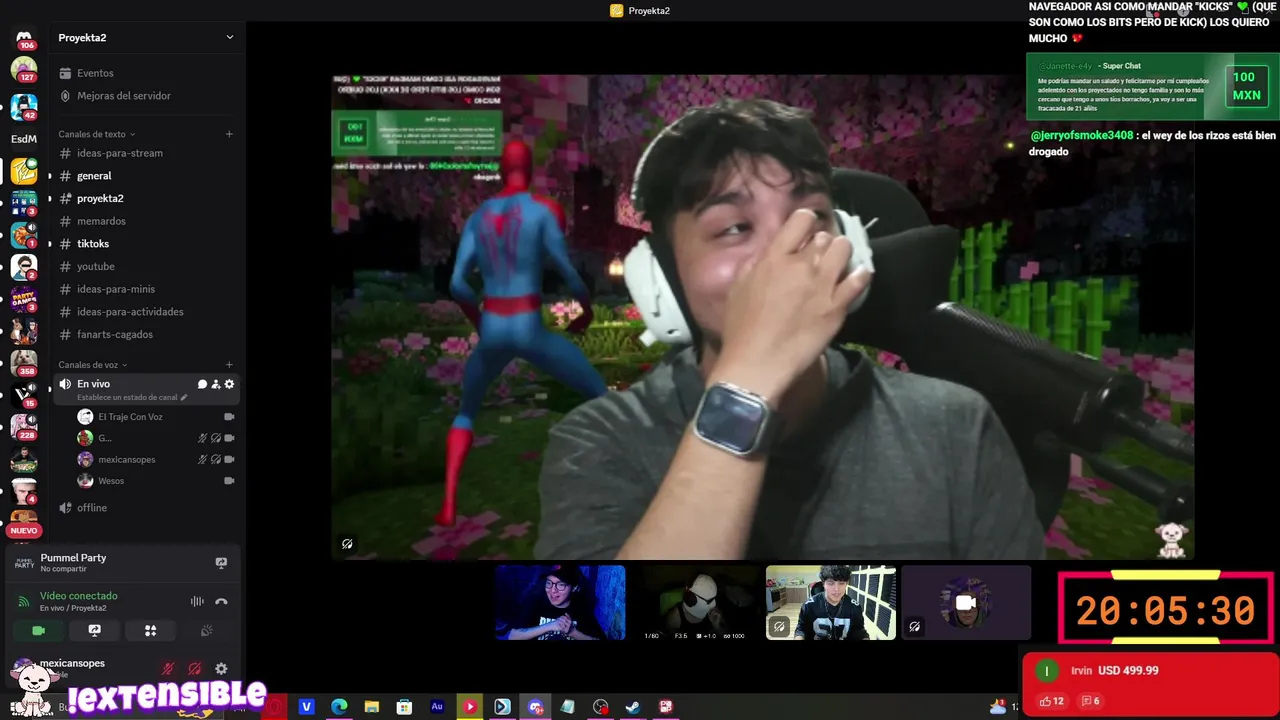
Task: Select camera-off participant tile
Action: [x=966, y=602]
